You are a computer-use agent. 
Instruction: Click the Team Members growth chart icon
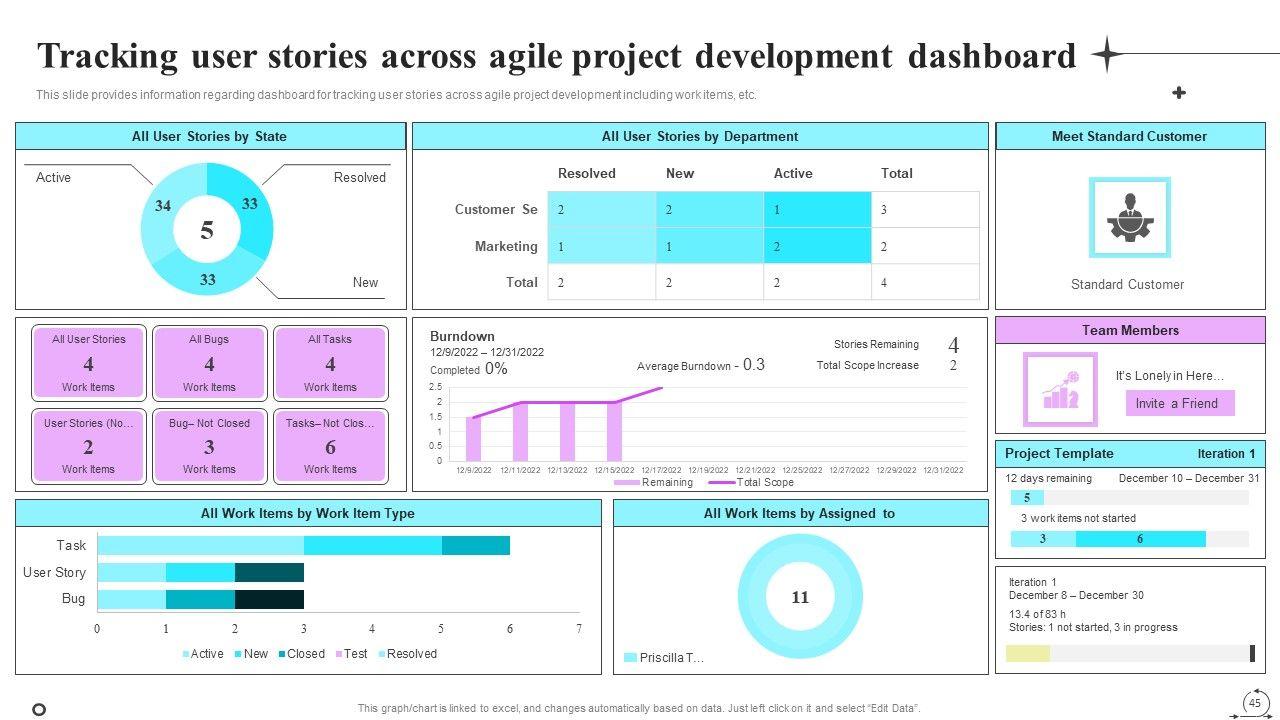[1060, 390]
